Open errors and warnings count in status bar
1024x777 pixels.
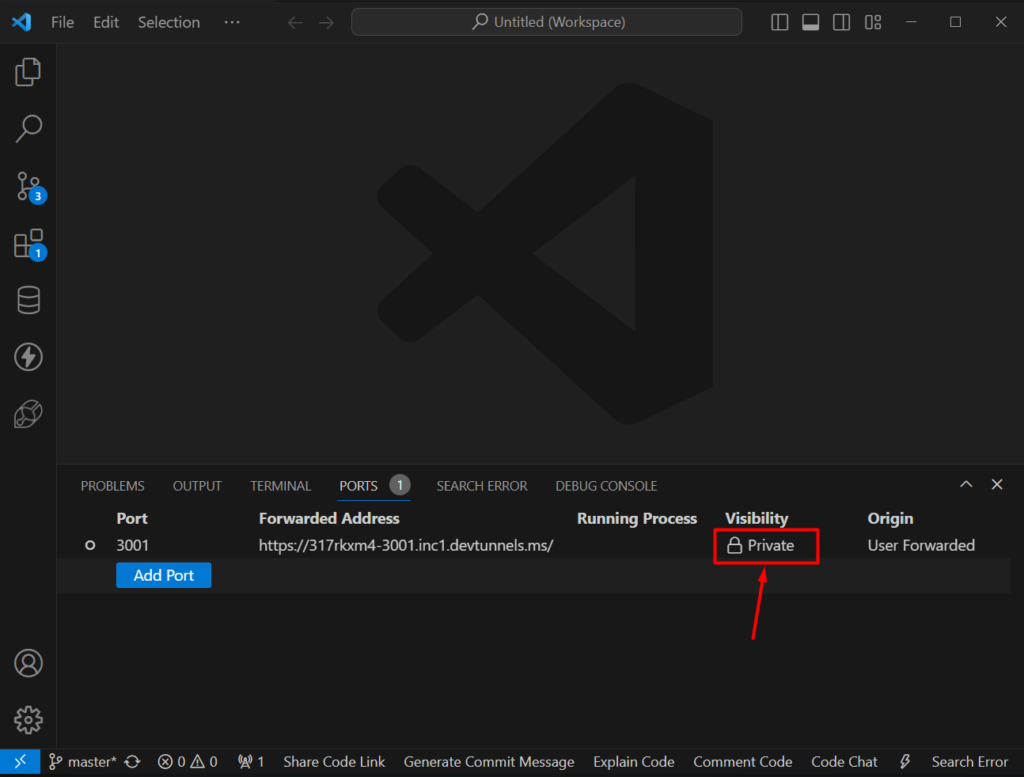[187, 762]
